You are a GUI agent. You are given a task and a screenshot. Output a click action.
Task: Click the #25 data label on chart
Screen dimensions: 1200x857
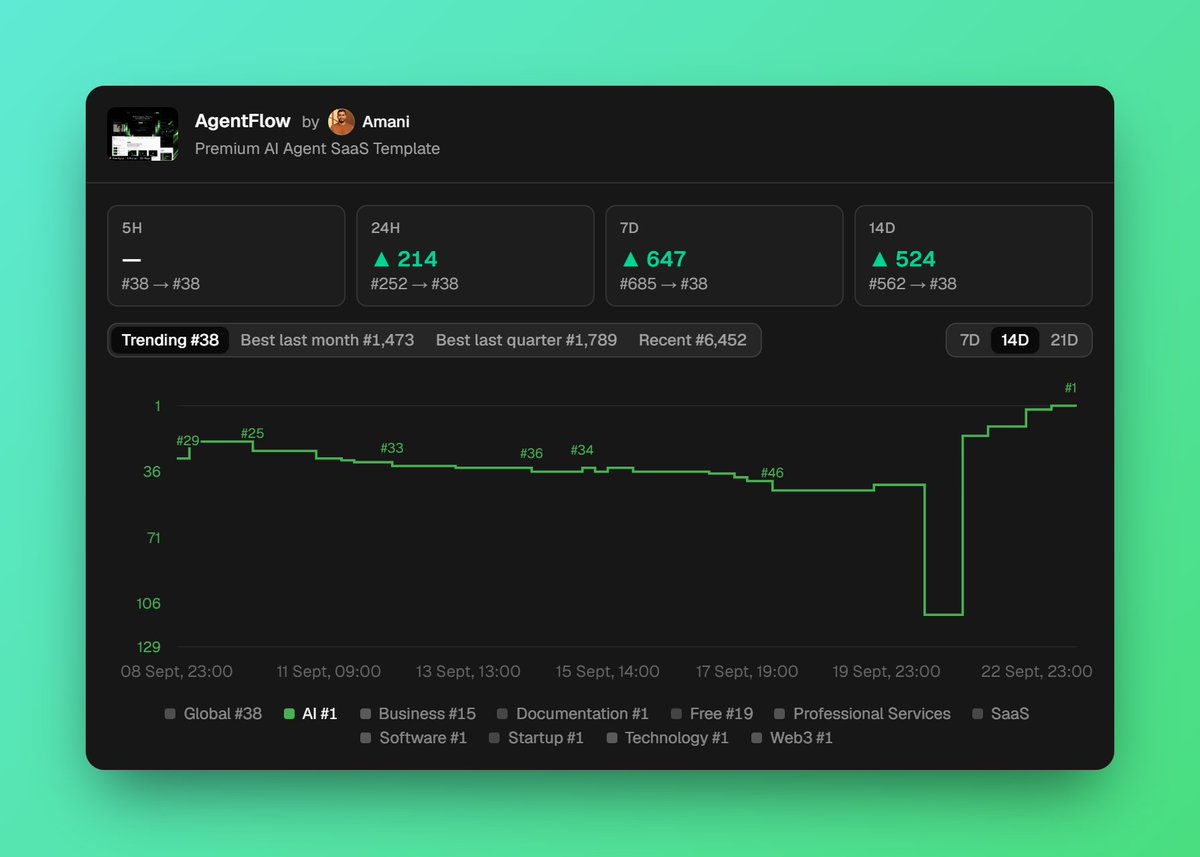tap(252, 433)
